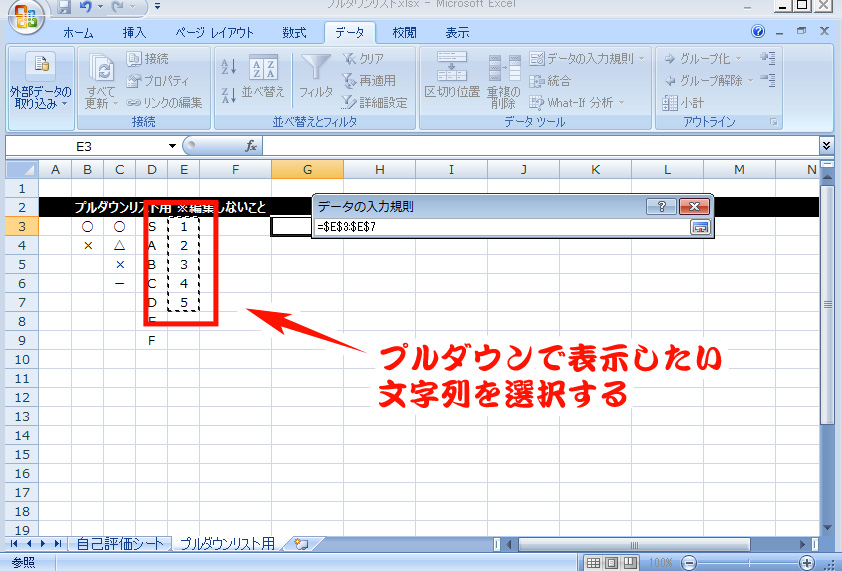This screenshot has width=842, height=571.
Task: Switch to 自己評価シート sheet tab
Action: click(120, 544)
